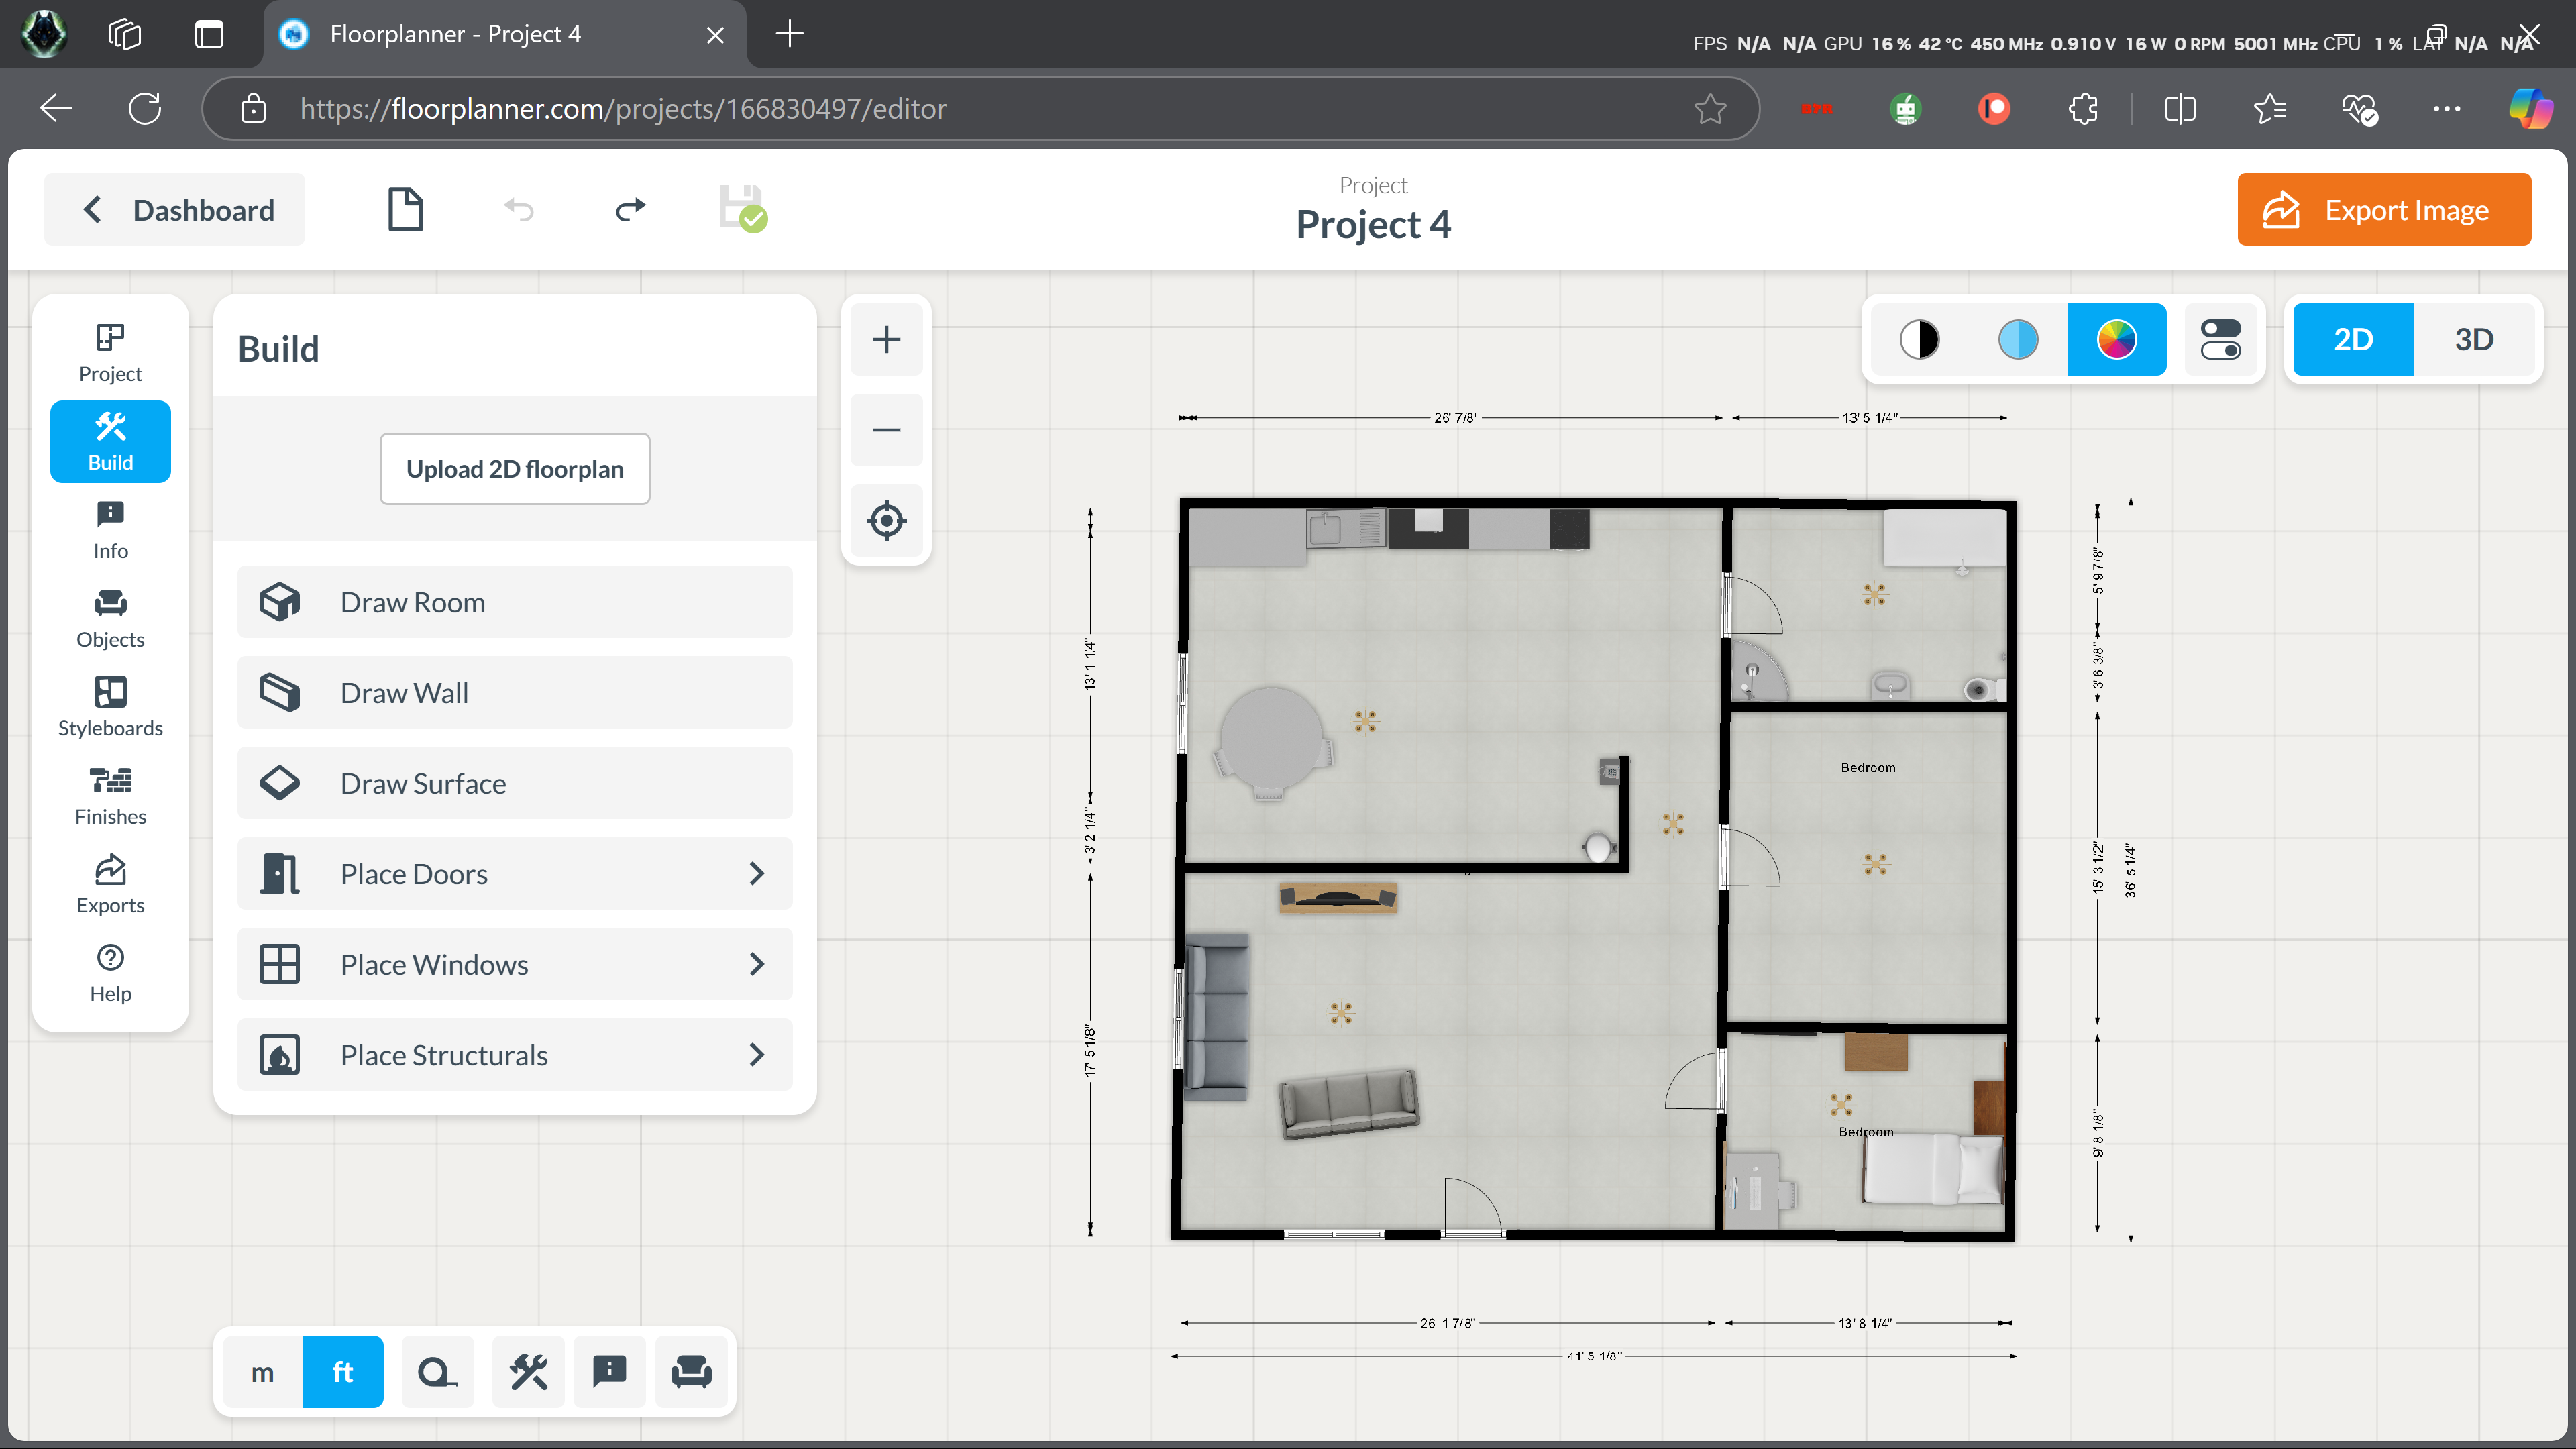This screenshot has height=1449, width=2576.
Task: Click the search tool in bottom toolbar
Action: (437, 1372)
